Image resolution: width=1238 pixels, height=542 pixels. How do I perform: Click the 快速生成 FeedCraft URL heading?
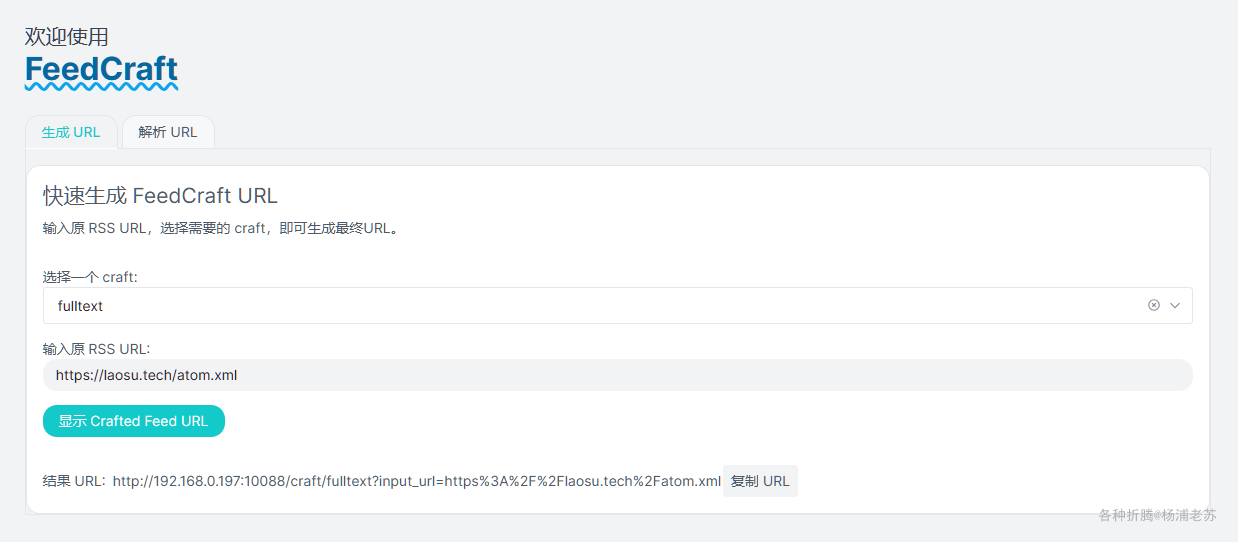(x=160, y=195)
